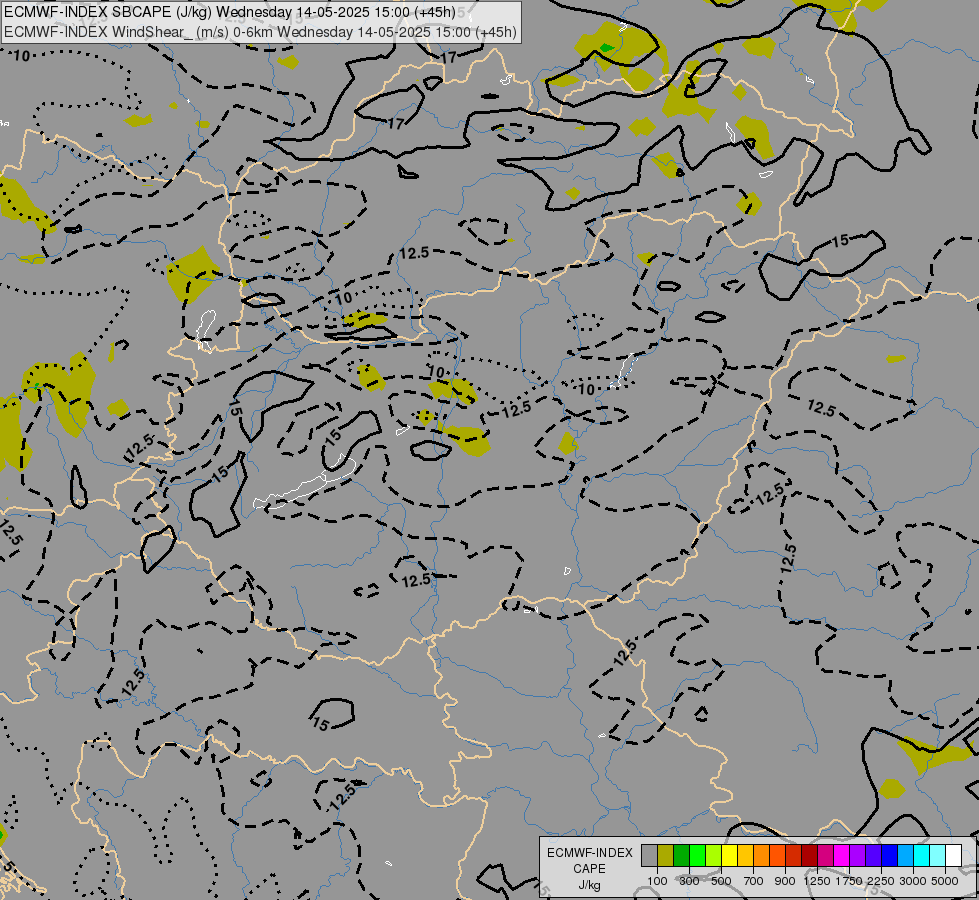The image size is (979, 900).
Task: Select the olive swatch in the CAPE legend
Action: coord(666,856)
